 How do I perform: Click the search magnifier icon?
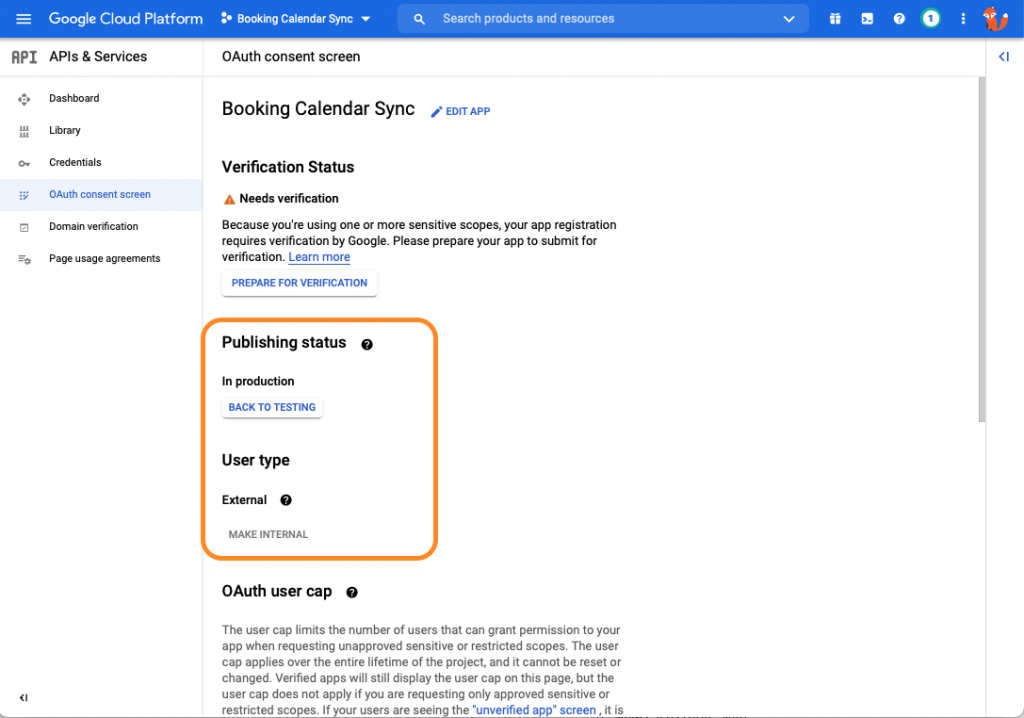419,19
